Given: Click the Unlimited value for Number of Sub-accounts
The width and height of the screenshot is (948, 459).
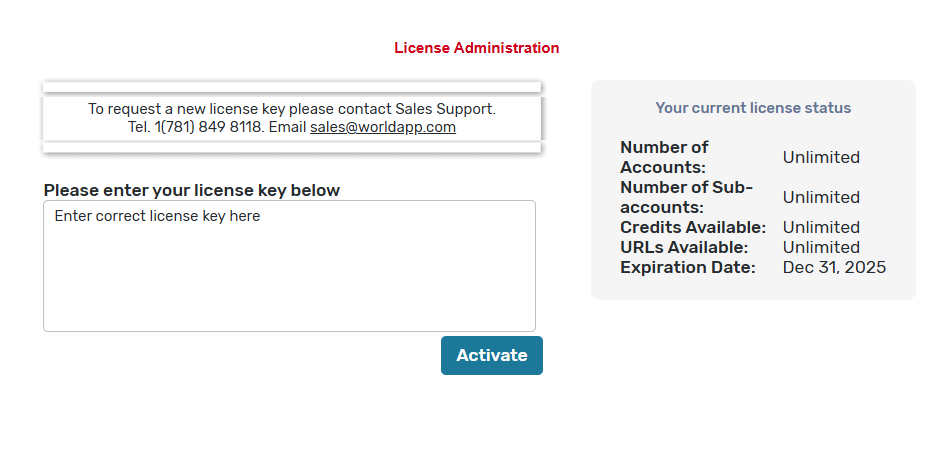Looking at the screenshot, I should (x=821, y=197).
